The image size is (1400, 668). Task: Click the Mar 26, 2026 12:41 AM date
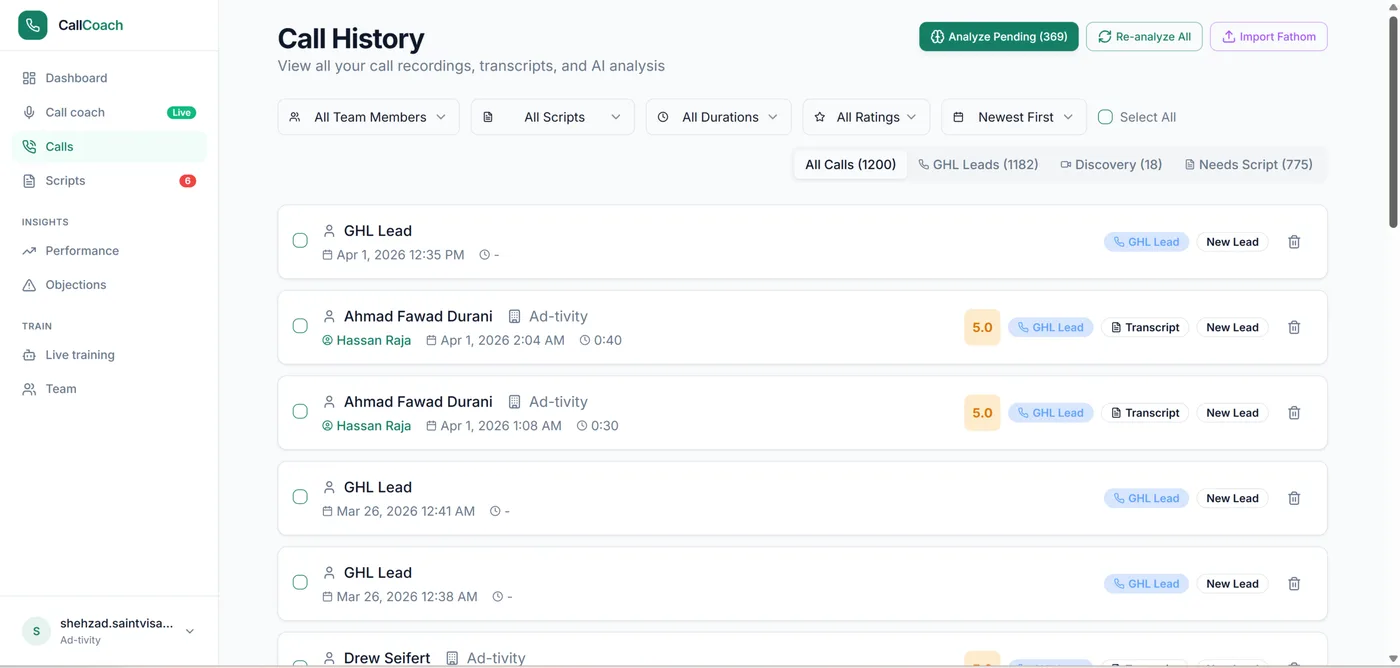[406, 511]
